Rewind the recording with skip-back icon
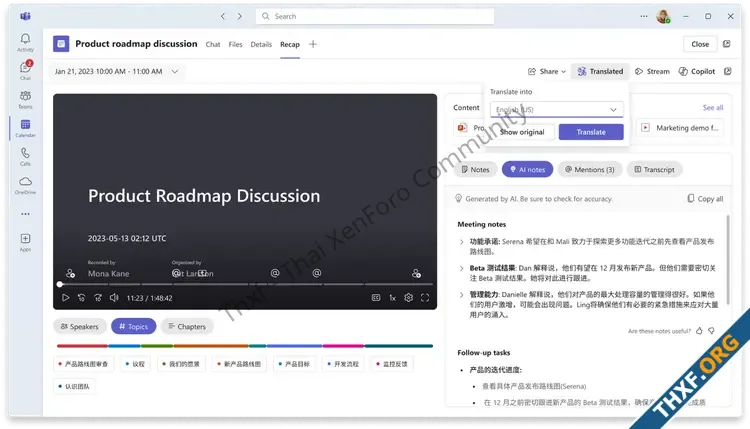The width and height of the screenshot is (750, 429). (82, 297)
